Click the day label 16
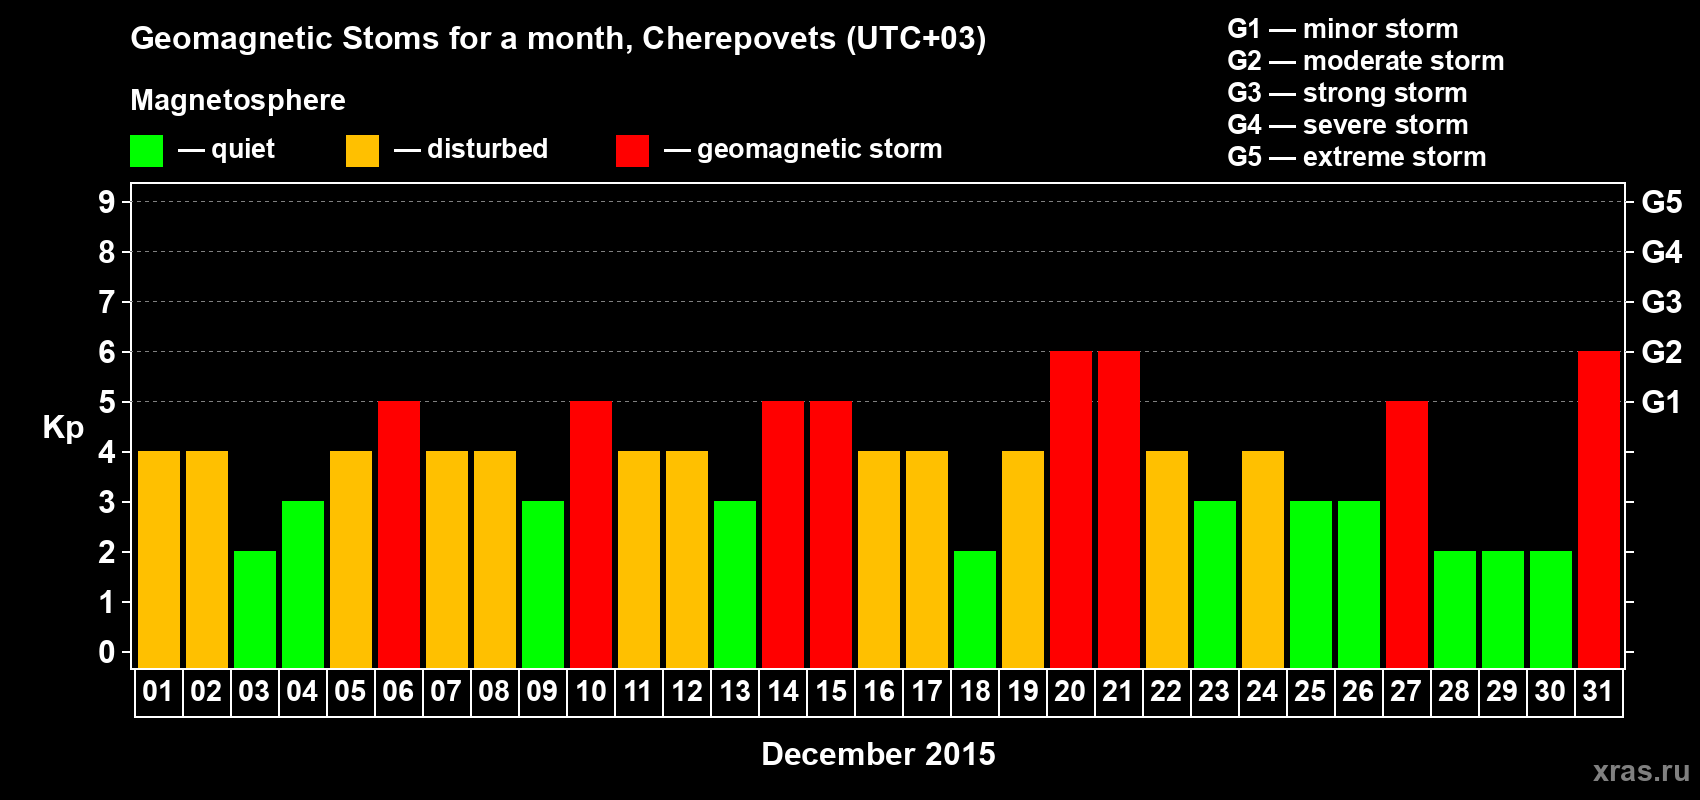Image resolution: width=1700 pixels, height=800 pixels. pyautogui.click(x=879, y=691)
